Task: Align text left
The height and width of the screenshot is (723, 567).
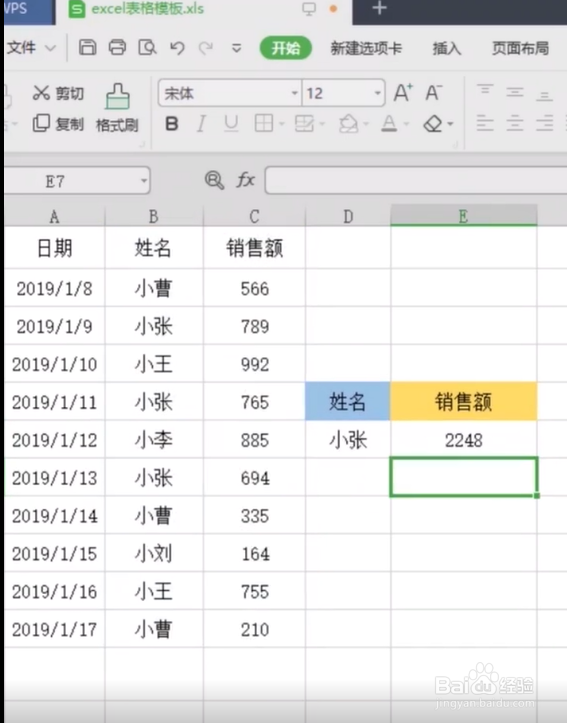Action: [x=485, y=124]
